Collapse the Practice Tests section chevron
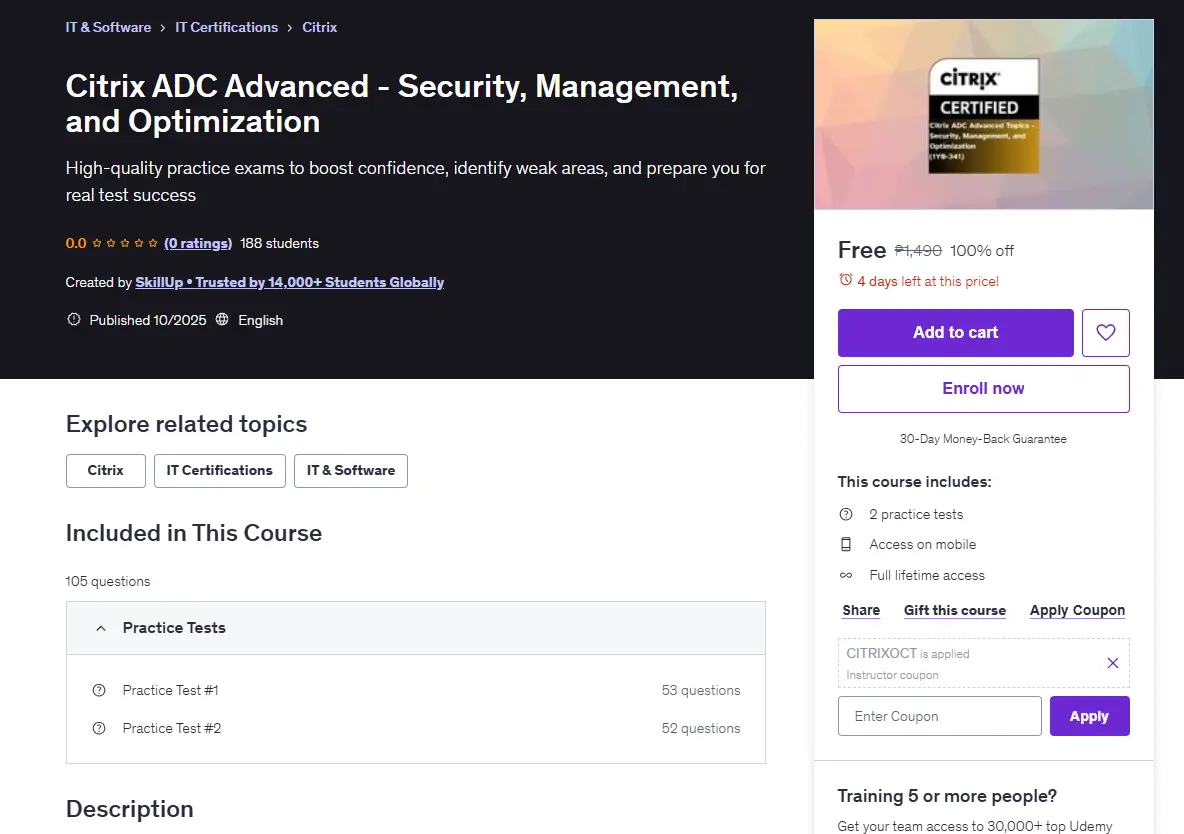Image resolution: width=1184 pixels, height=834 pixels. pyautogui.click(x=100, y=628)
